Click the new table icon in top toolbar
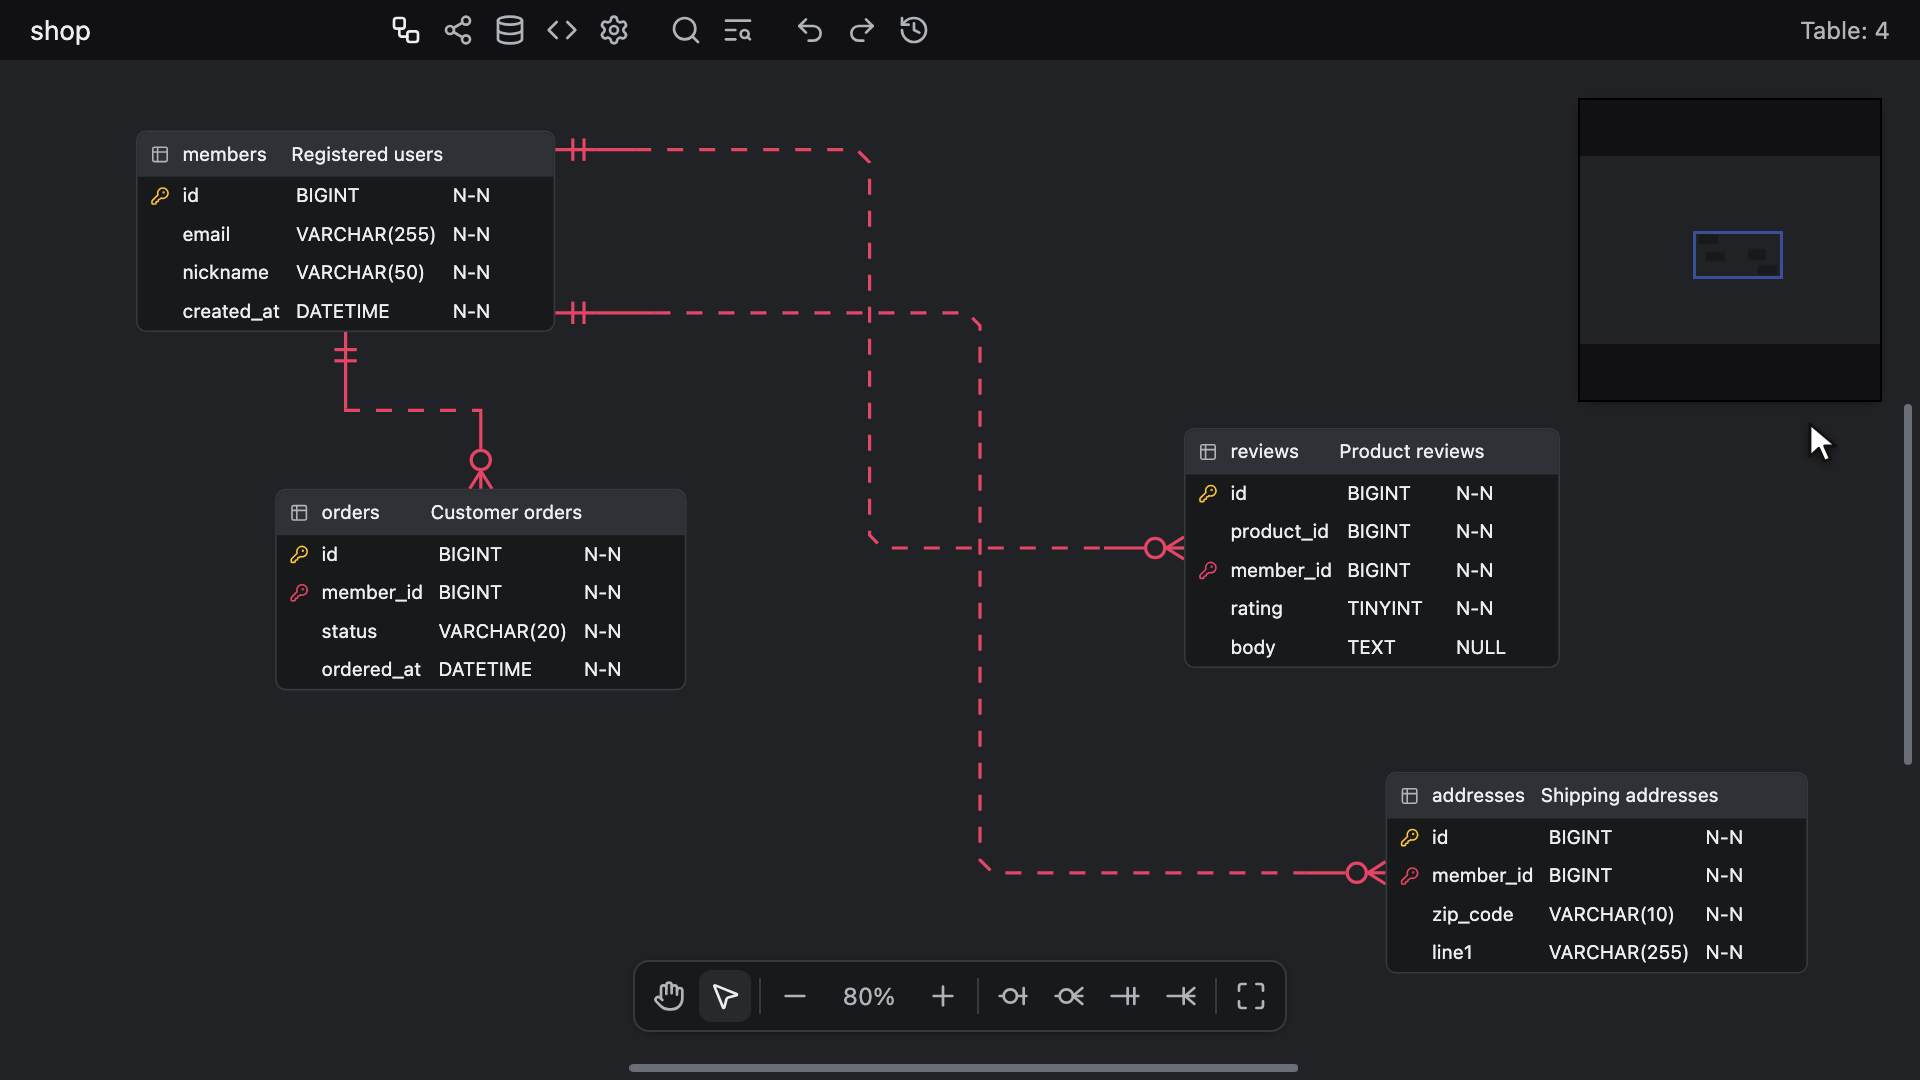The image size is (1920, 1080). (405, 30)
